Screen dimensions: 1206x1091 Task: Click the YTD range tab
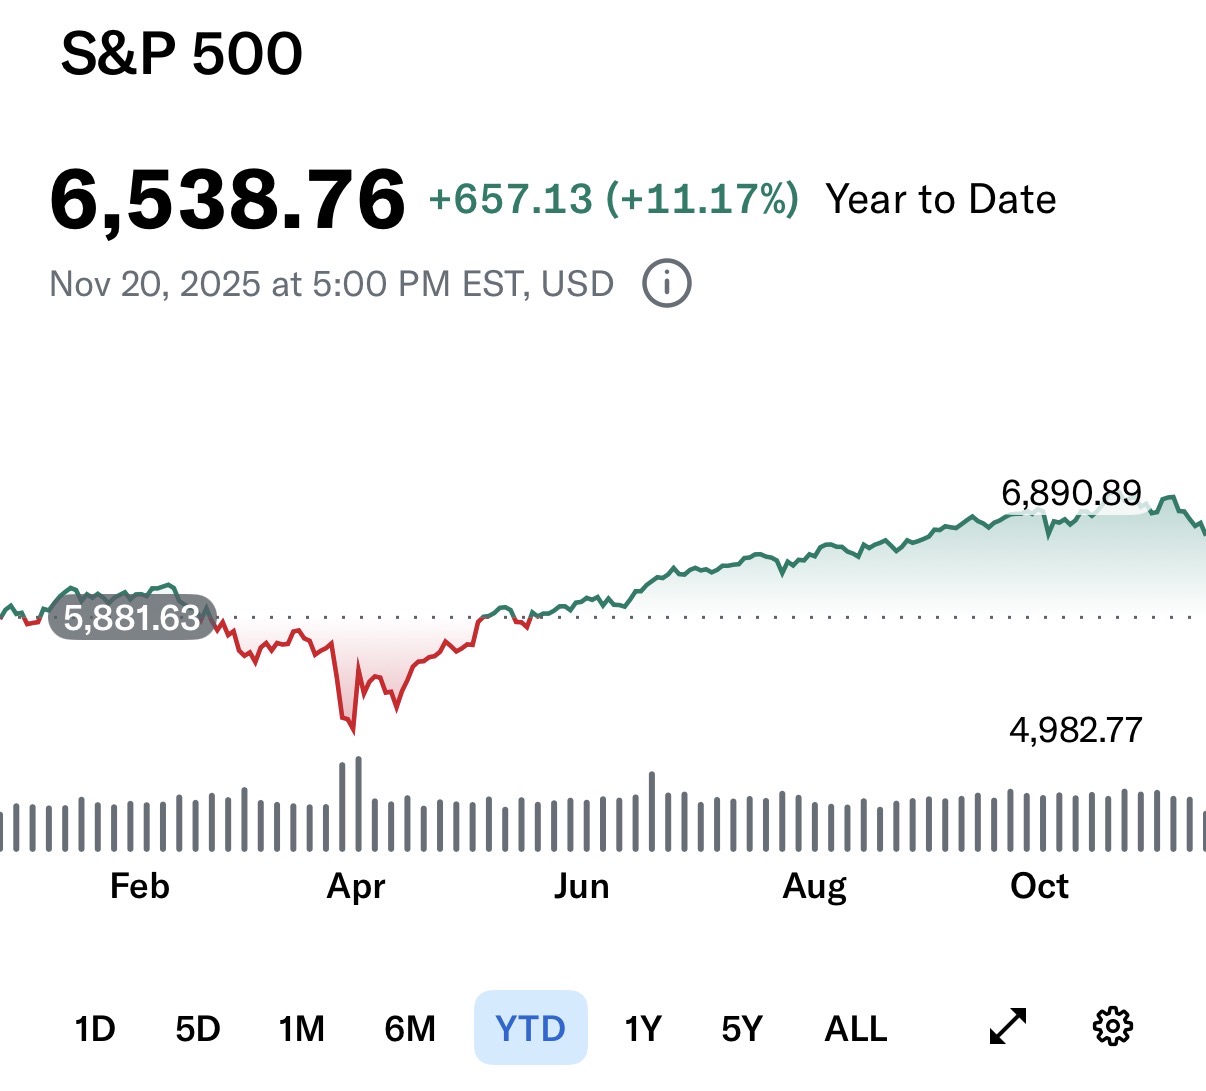530,1028
